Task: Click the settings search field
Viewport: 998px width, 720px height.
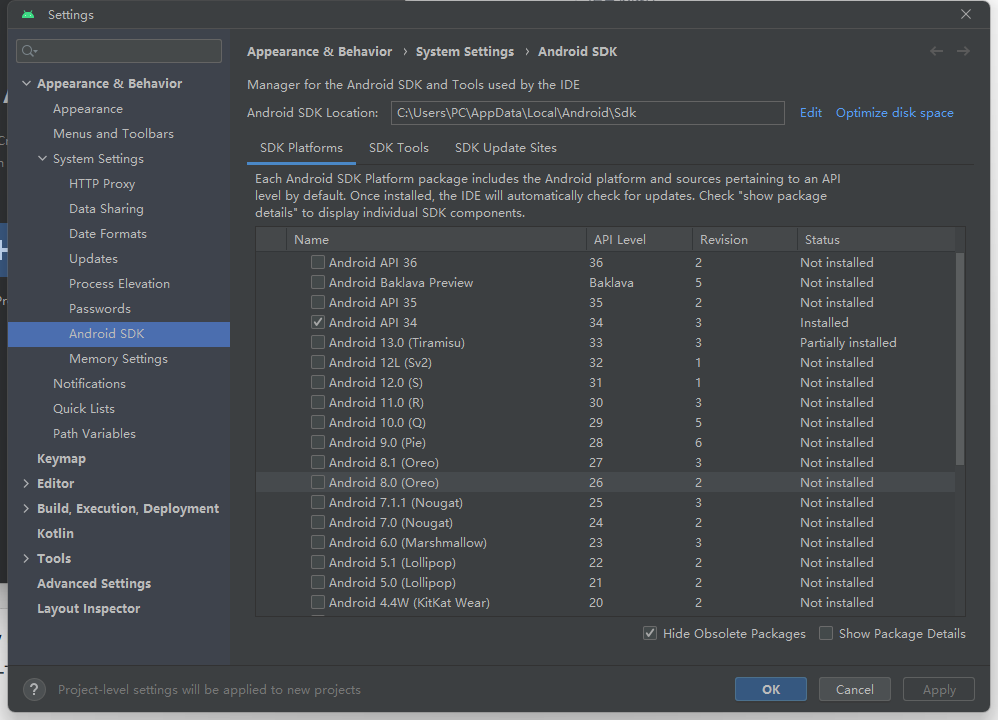Action: click(119, 51)
